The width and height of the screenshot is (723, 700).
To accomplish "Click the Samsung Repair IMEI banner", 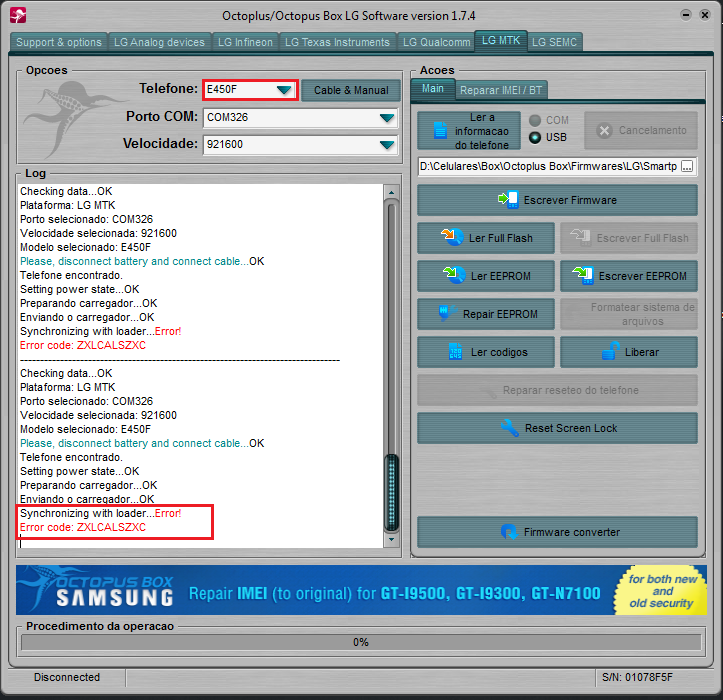I will pos(361,590).
